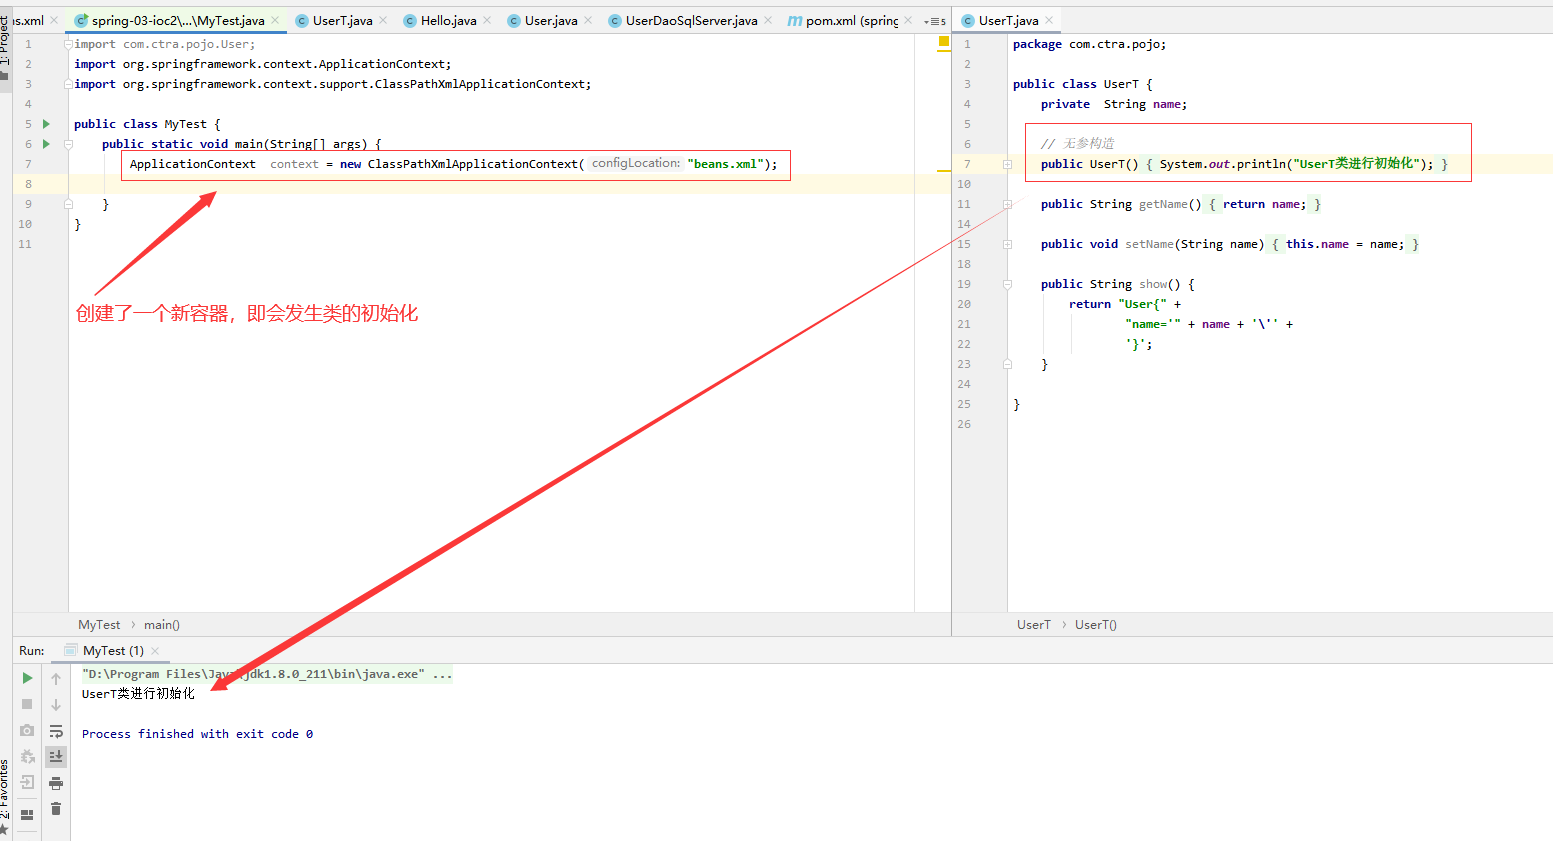This screenshot has height=841, width=1553.
Task: Click the down arrow in Run console
Action: [x=56, y=704]
